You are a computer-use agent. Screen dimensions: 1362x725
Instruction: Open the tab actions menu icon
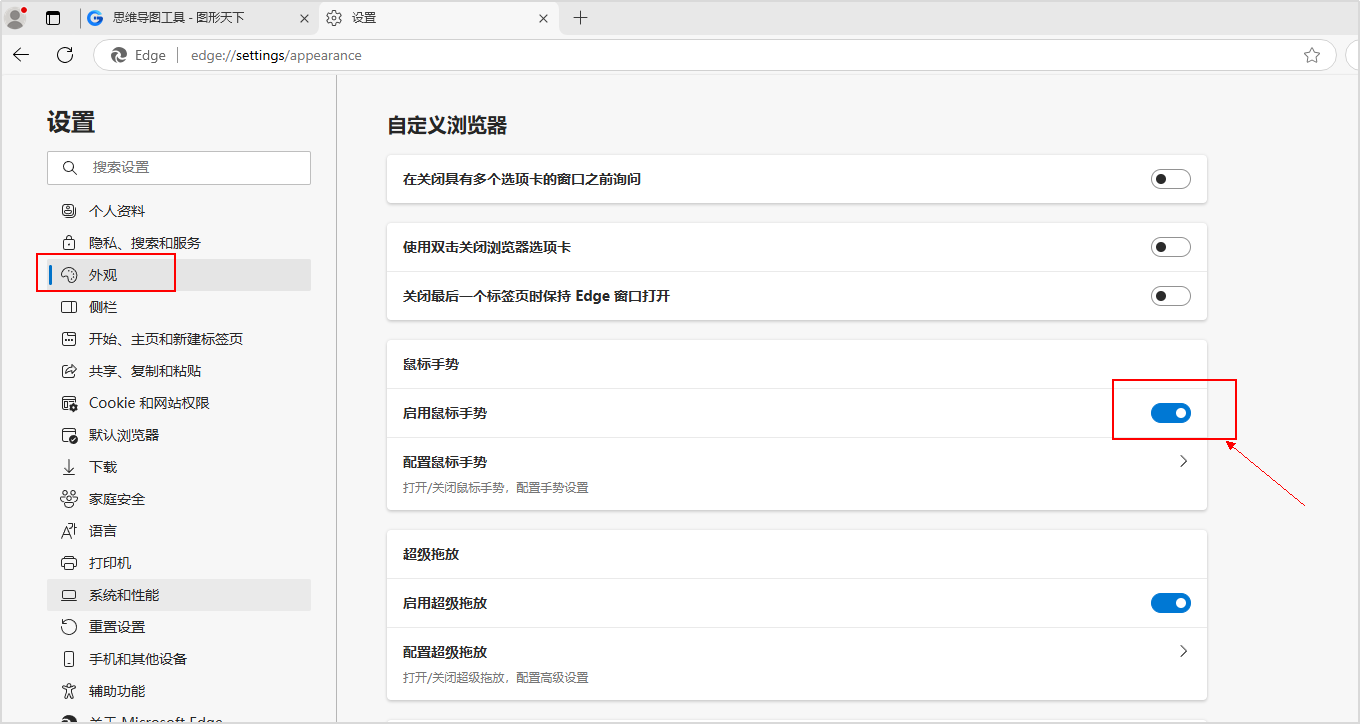pos(53,18)
